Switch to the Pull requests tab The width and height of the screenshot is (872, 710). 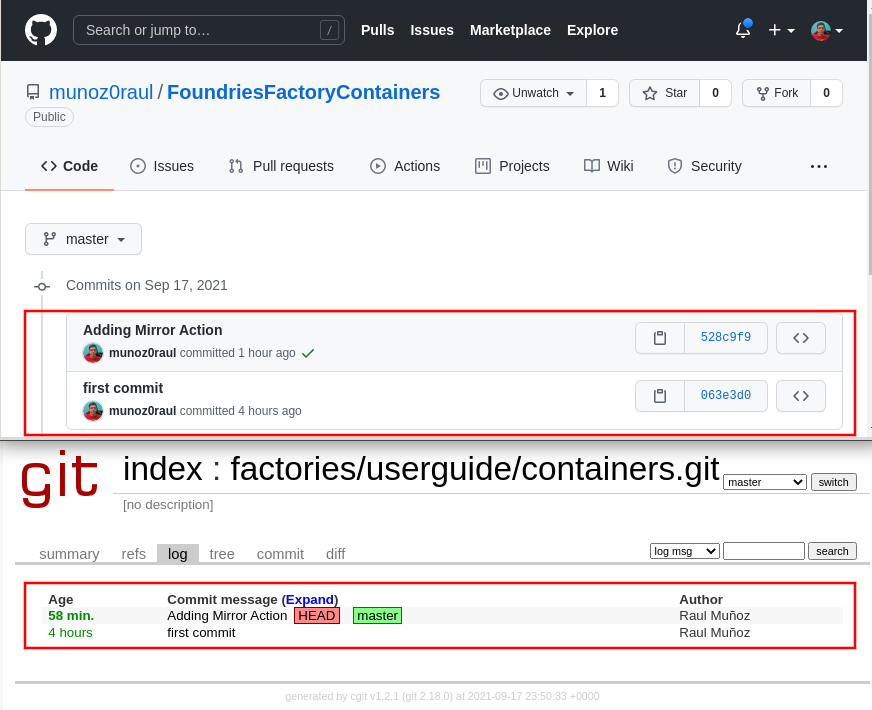click(281, 166)
